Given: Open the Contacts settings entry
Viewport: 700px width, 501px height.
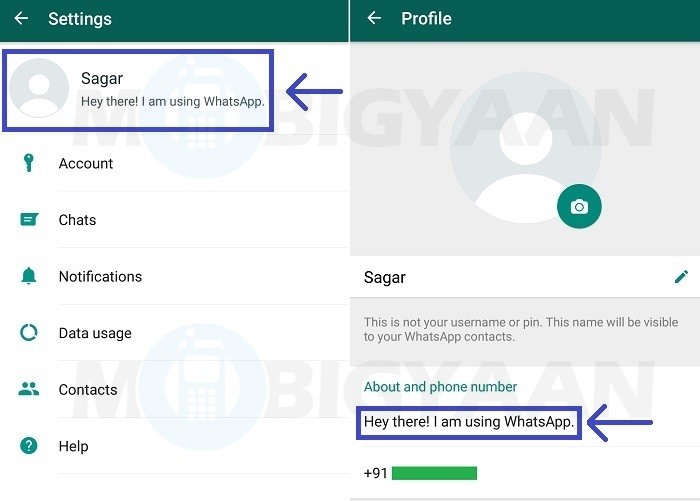Looking at the screenshot, I should pos(174,389).
